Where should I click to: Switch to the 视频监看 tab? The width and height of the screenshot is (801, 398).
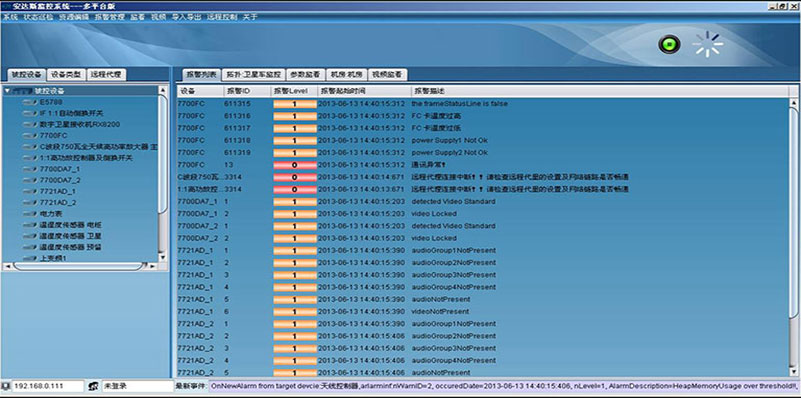[387, 75]
